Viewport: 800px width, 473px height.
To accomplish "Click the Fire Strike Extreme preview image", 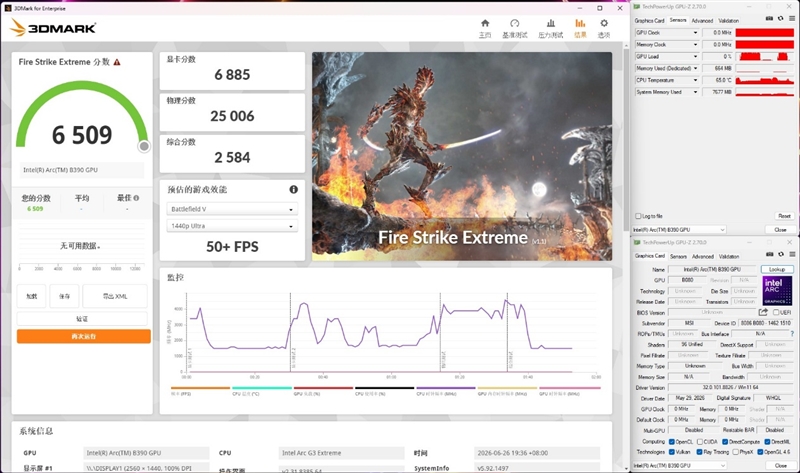I will coord(462,156).
